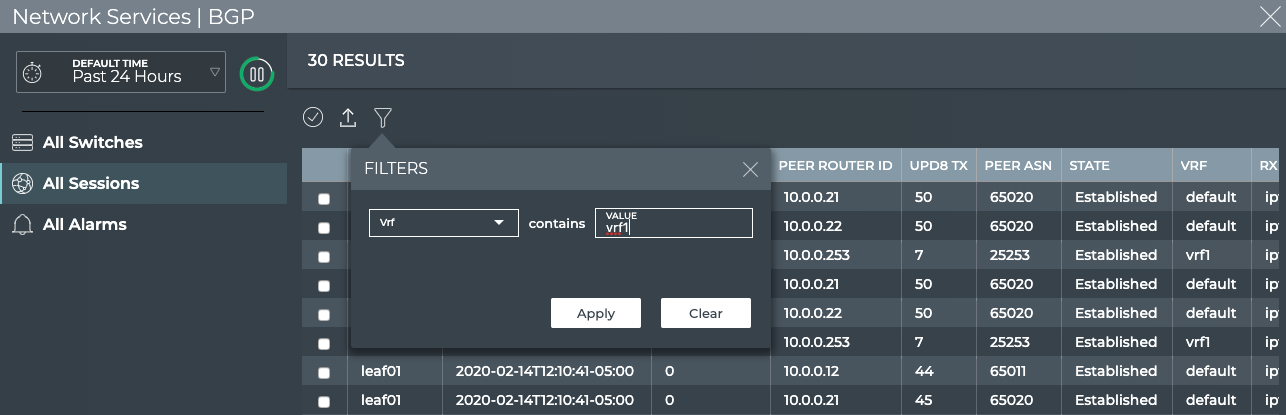Click the green pause refresh icon
Viewport: 1286px width, 415px height.
(257, 73)
